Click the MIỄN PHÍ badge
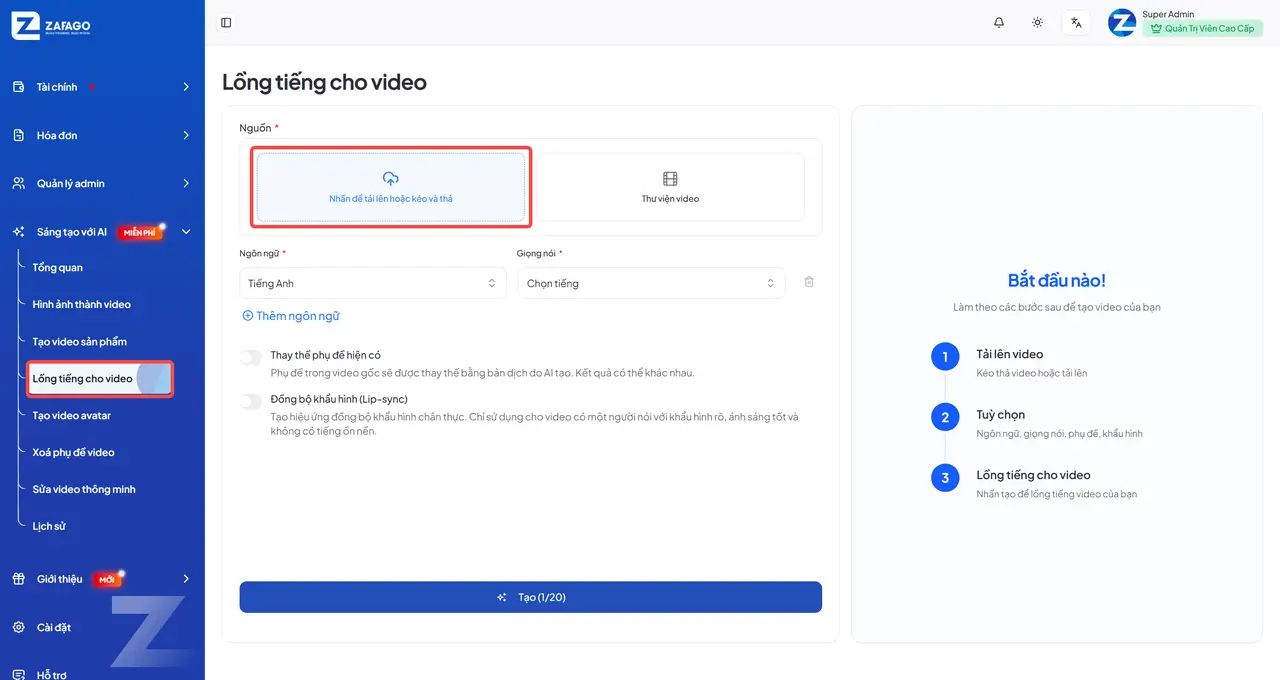 (140, 232)
